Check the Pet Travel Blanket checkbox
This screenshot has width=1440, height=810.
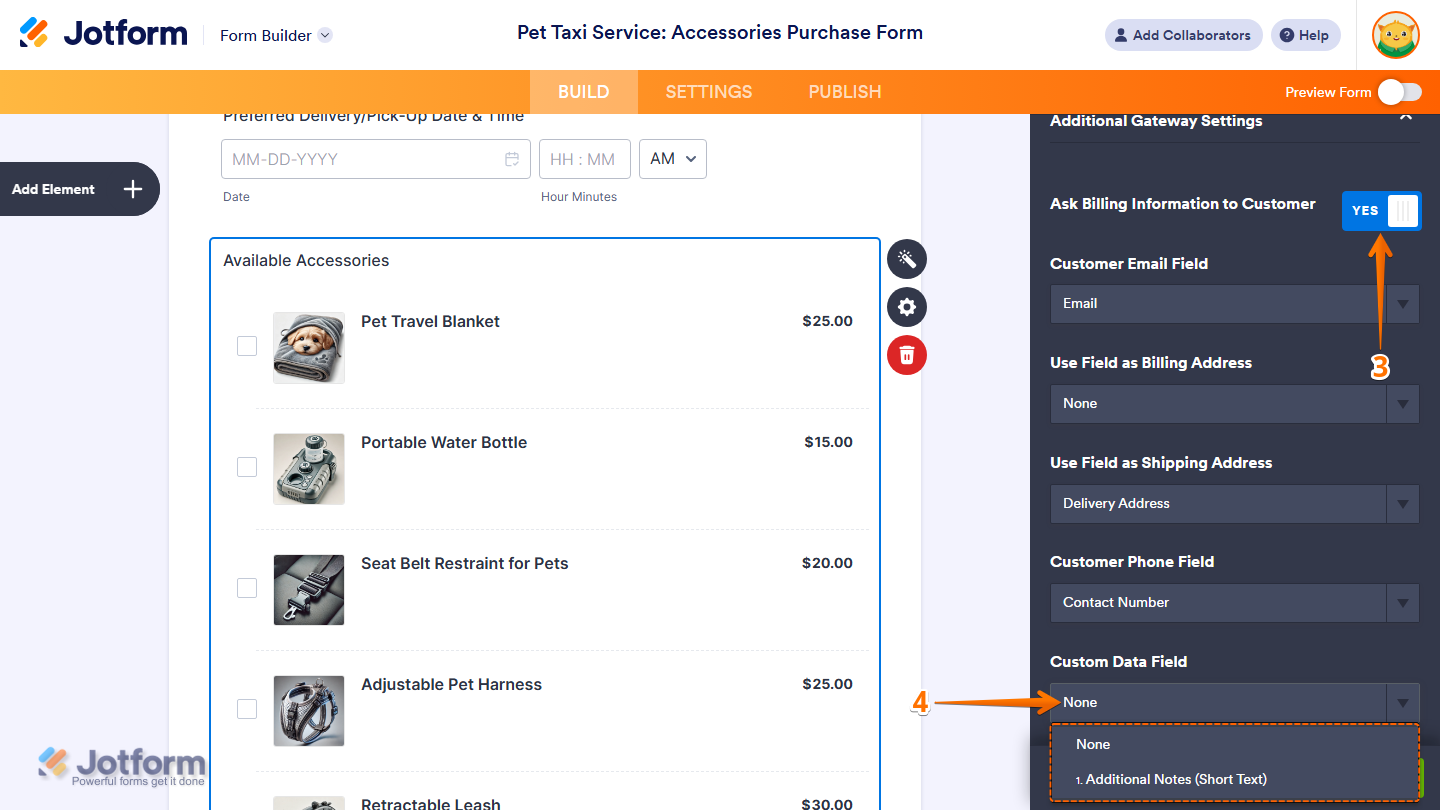tap(246, 346)
